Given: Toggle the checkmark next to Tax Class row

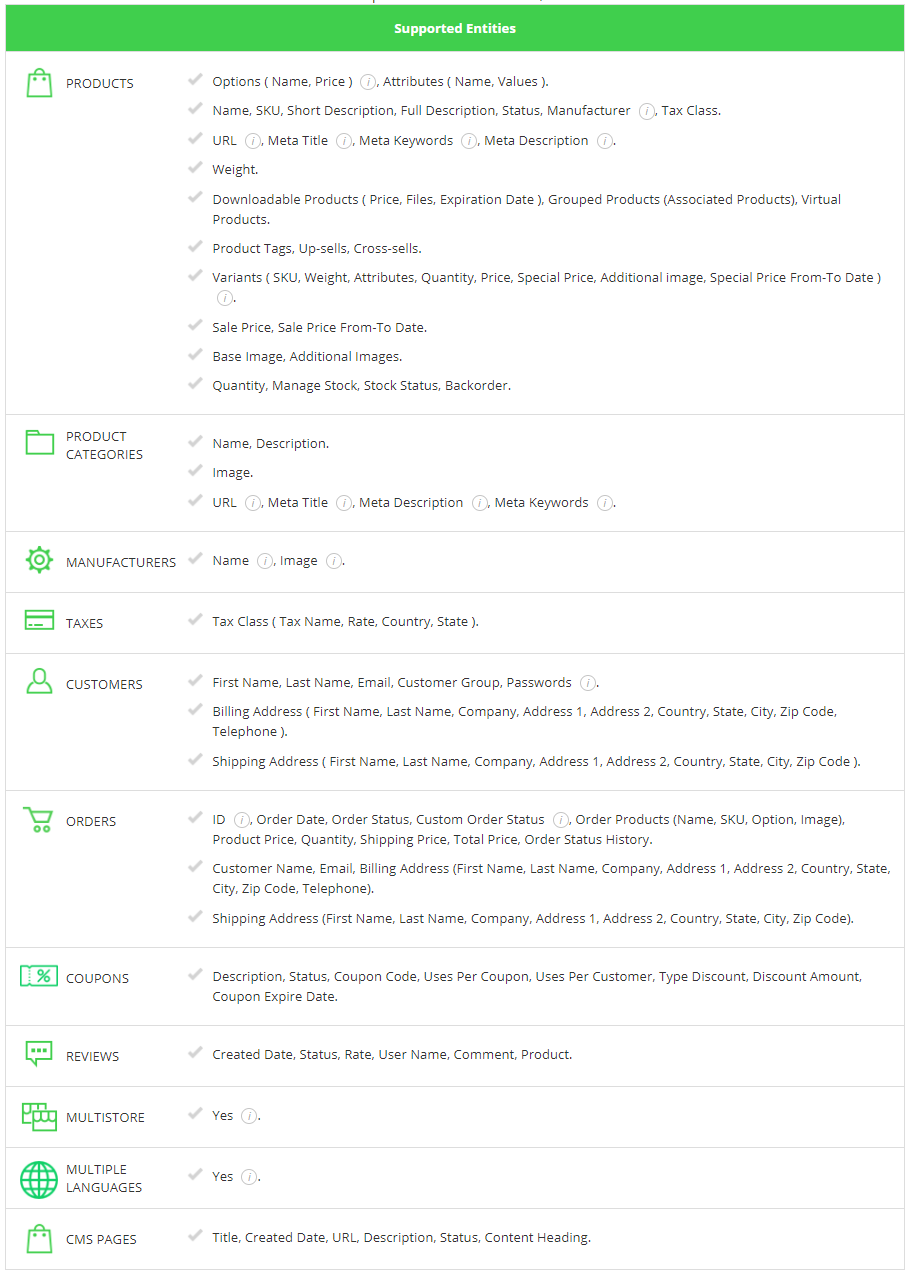Looking at the screenshot, I should click(195, 620).
